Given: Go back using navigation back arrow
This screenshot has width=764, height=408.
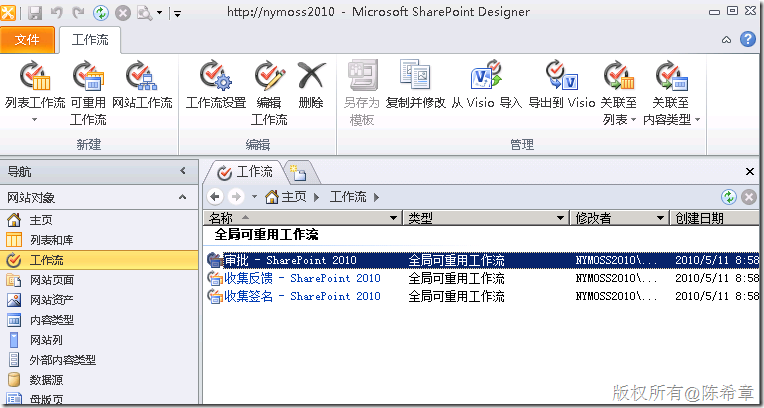Looking at the screenshot, I should (215, 197).
